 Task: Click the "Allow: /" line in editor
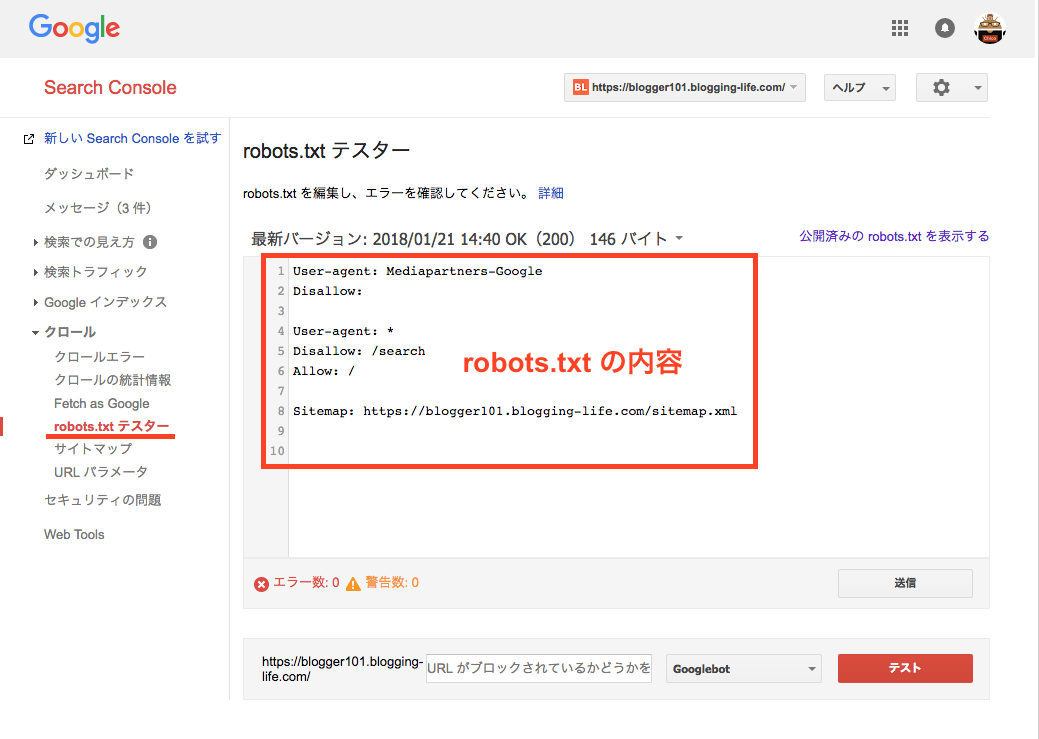click(324, 371)
